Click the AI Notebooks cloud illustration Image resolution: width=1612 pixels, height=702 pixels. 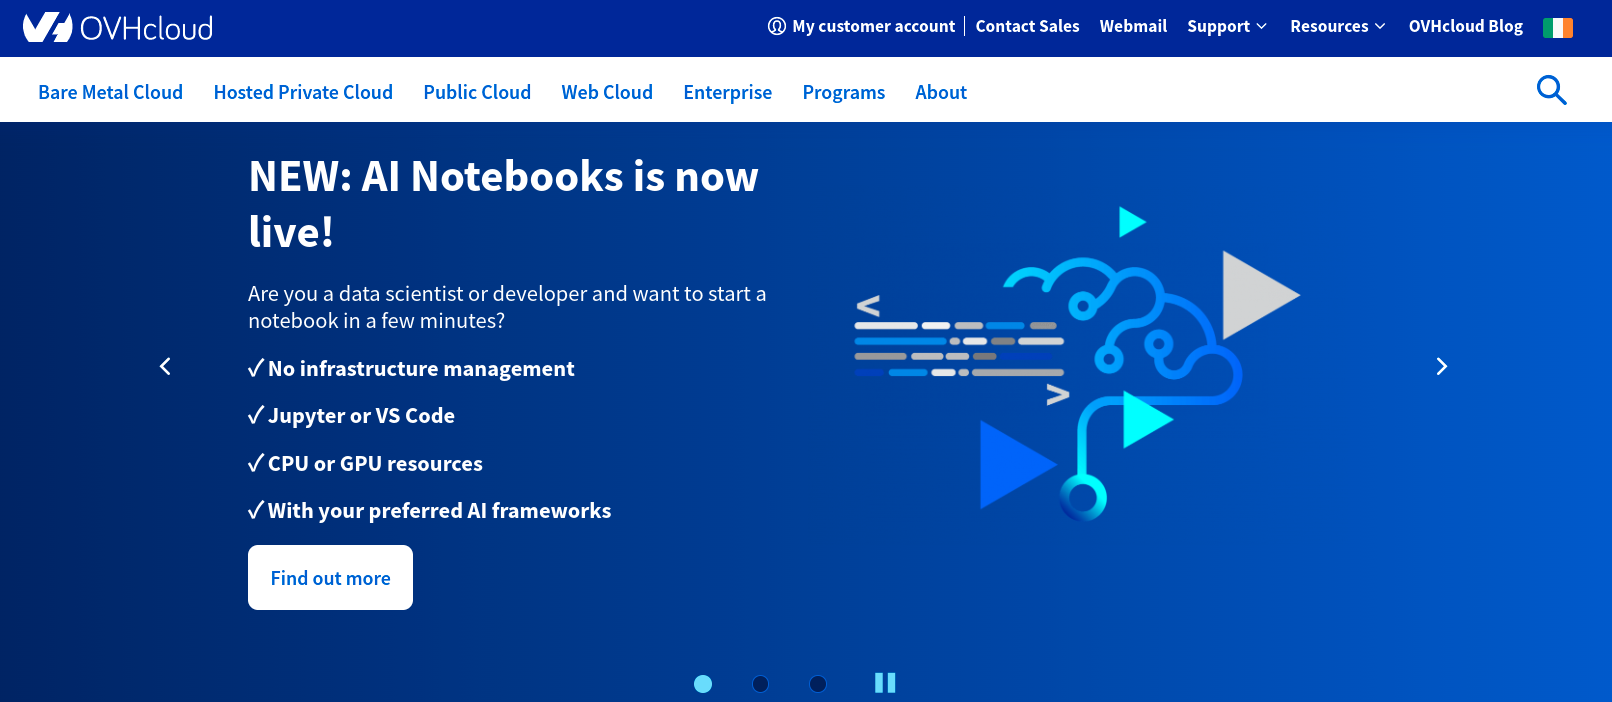[x=1077, y=364]
